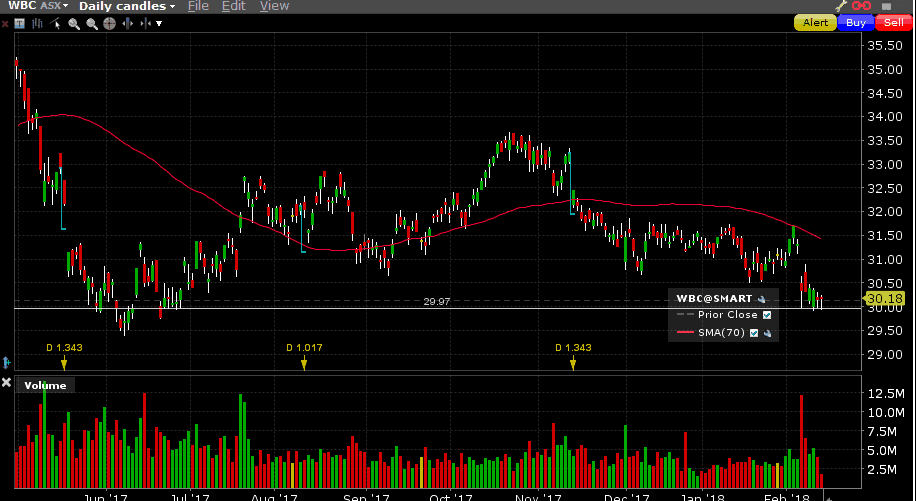Click the second magnifier zoom icon

[x=92, y=23]
